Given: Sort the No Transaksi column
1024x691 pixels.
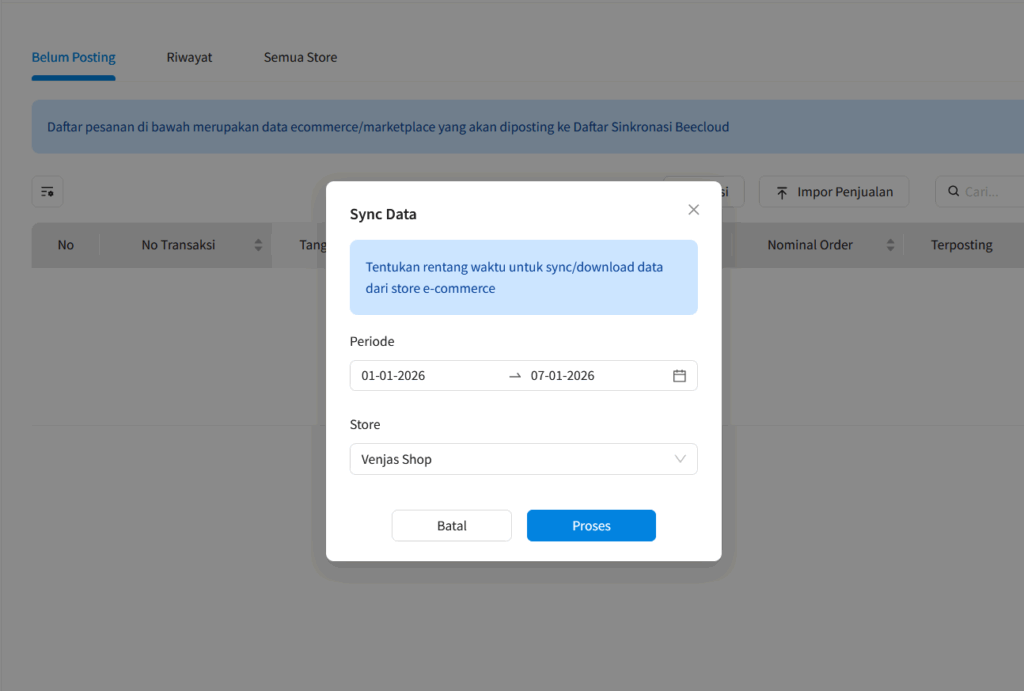Looking at the screenshot, I should click(x=258, y=244).
